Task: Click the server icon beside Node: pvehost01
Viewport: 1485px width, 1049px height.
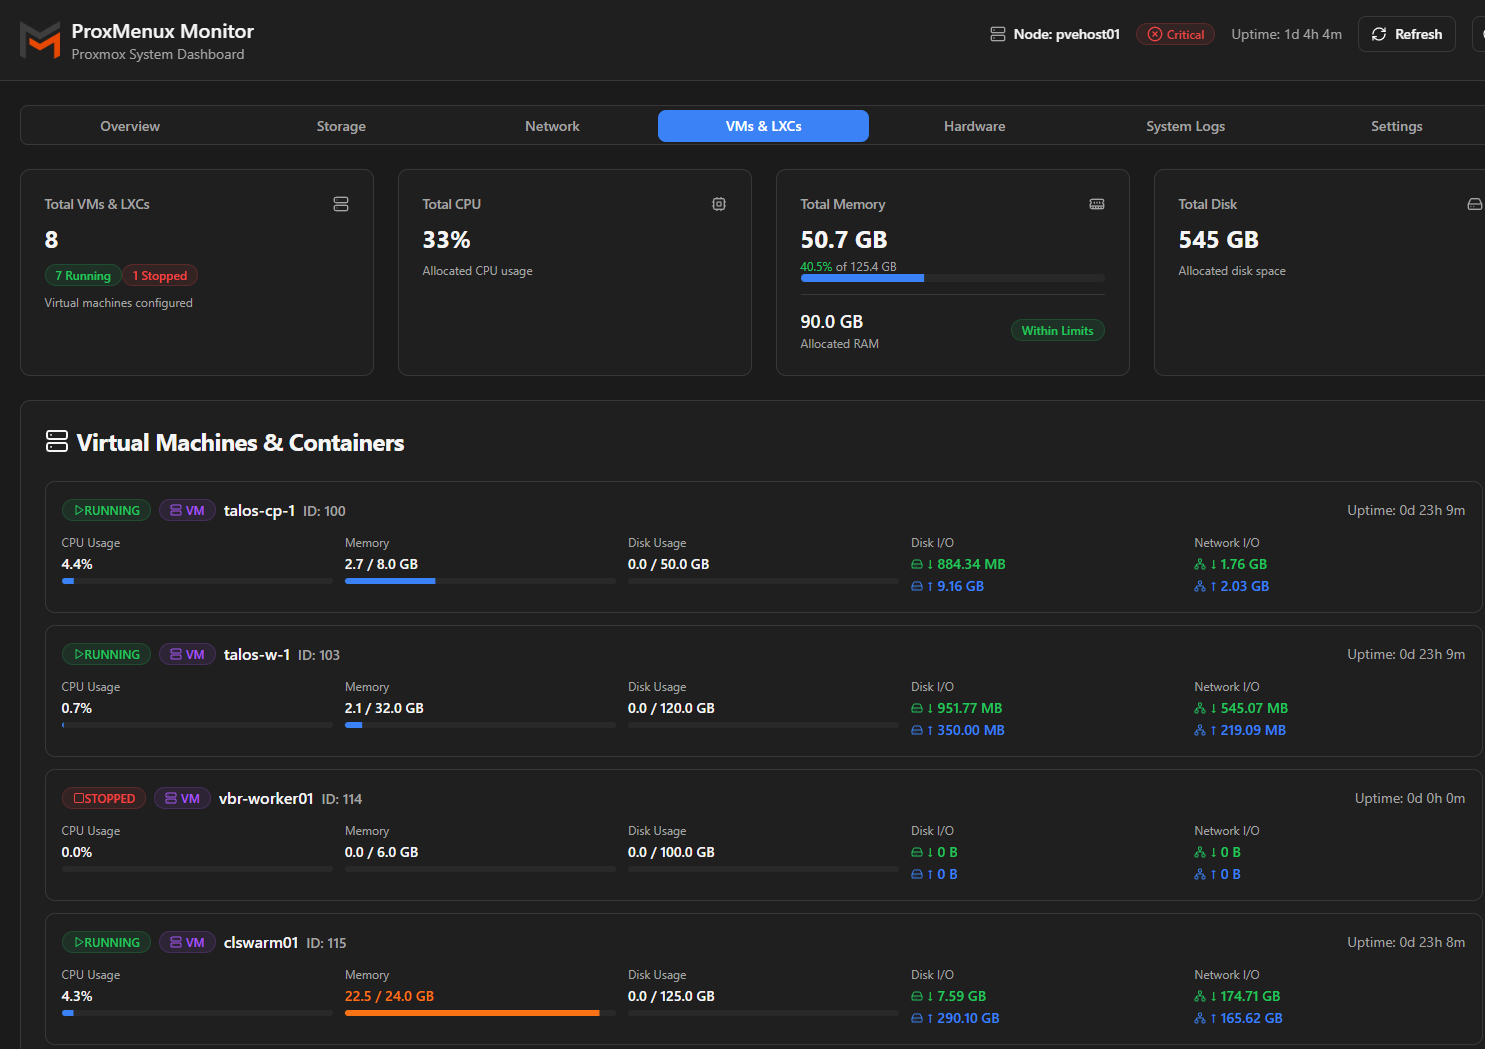Action: [997, 33]
